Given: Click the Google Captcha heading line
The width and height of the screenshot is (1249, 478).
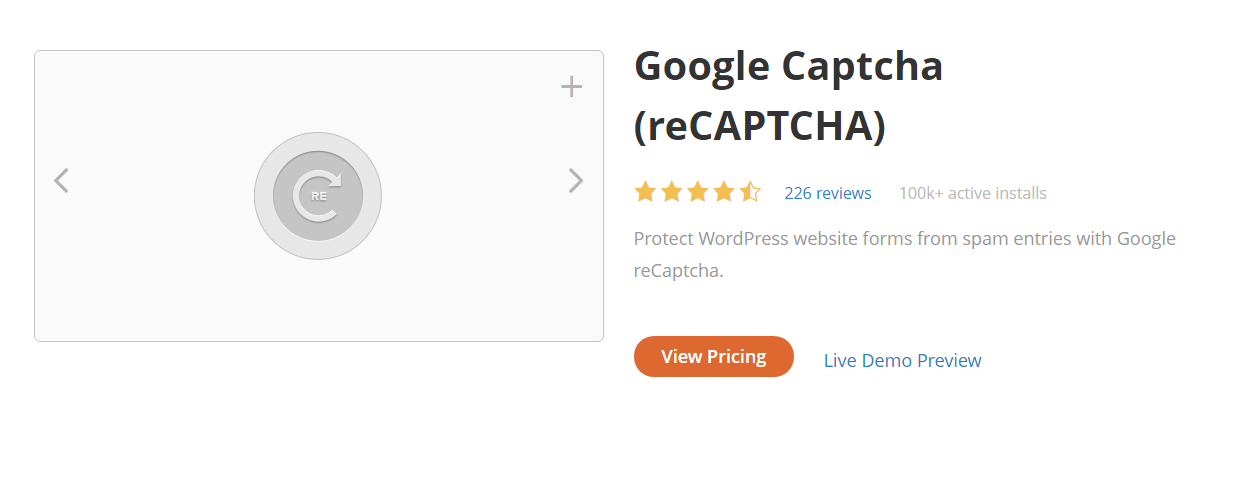Looking at the screenshot, I should [788, 66].
